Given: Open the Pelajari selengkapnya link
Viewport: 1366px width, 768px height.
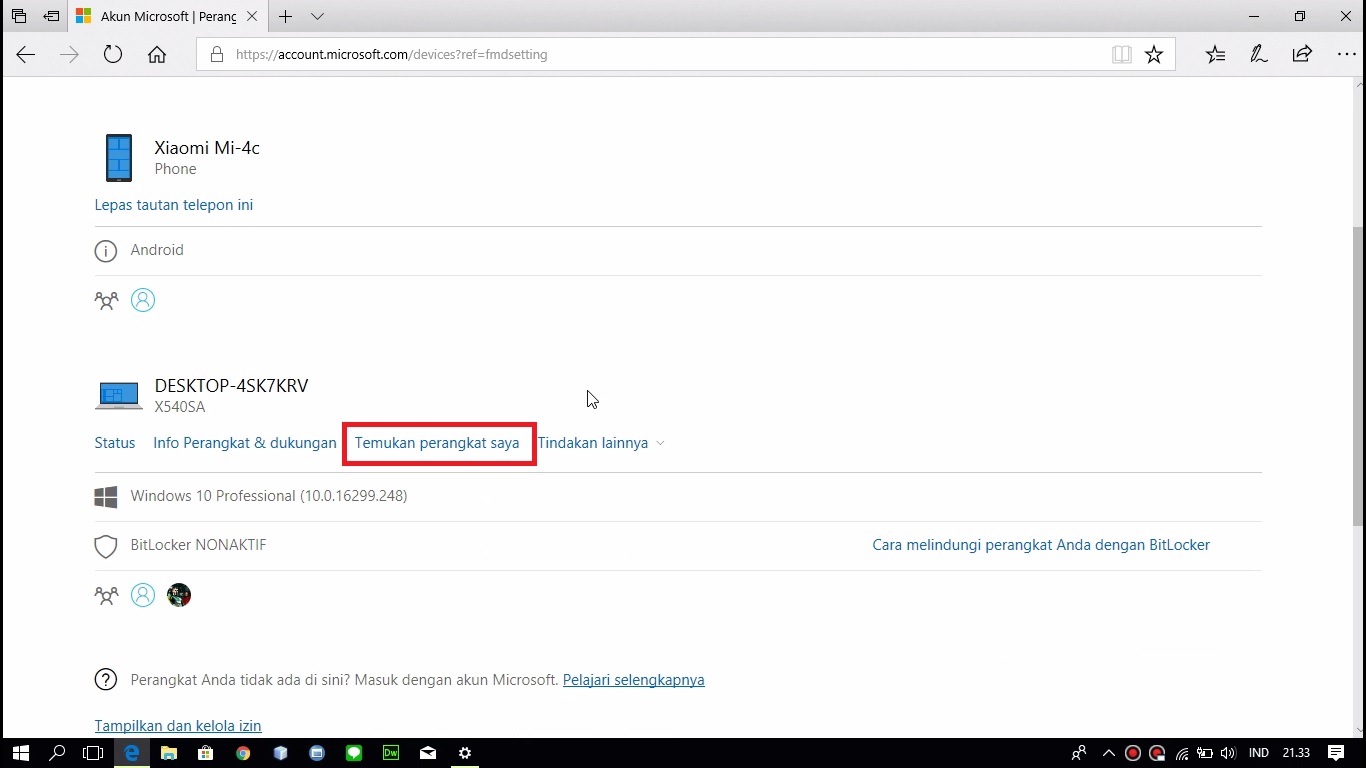Looking at the screenshot, I should click(x=634, y=680).
